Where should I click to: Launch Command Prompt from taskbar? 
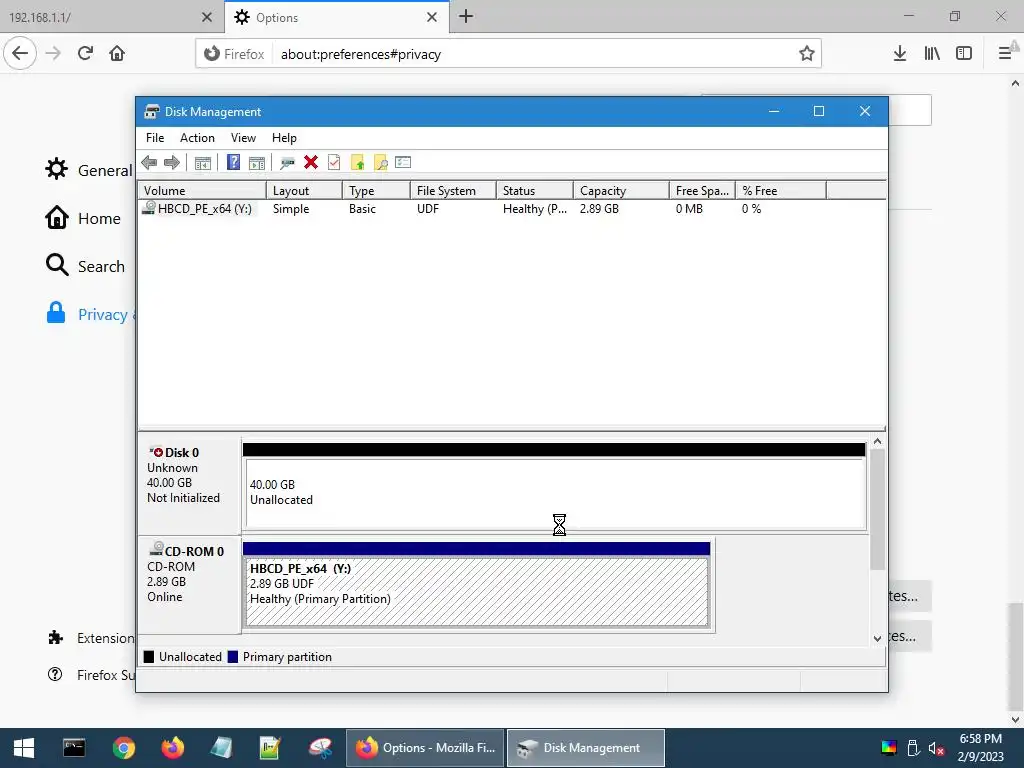tap(74, 748)
